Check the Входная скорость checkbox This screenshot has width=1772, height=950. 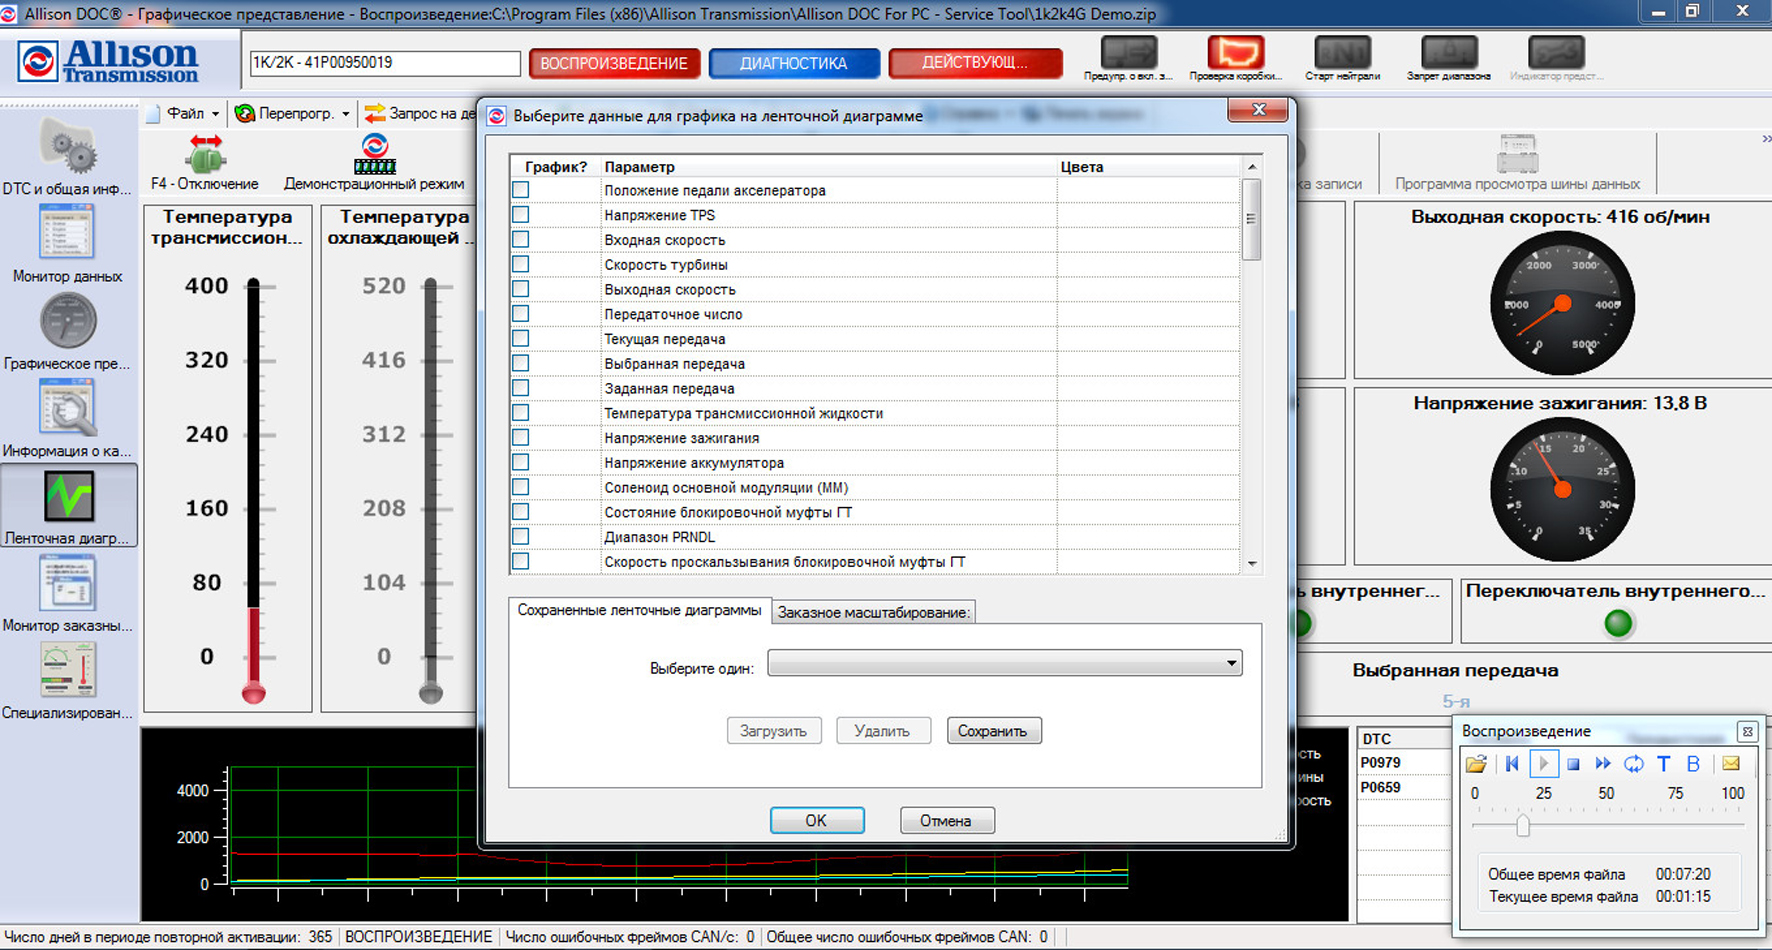click(x=521, y=240)
